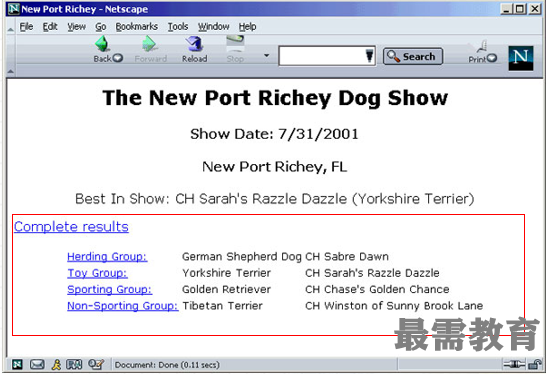Expand the URL bar dropdown arrow
546x374 pixels.
click(369, 56)
